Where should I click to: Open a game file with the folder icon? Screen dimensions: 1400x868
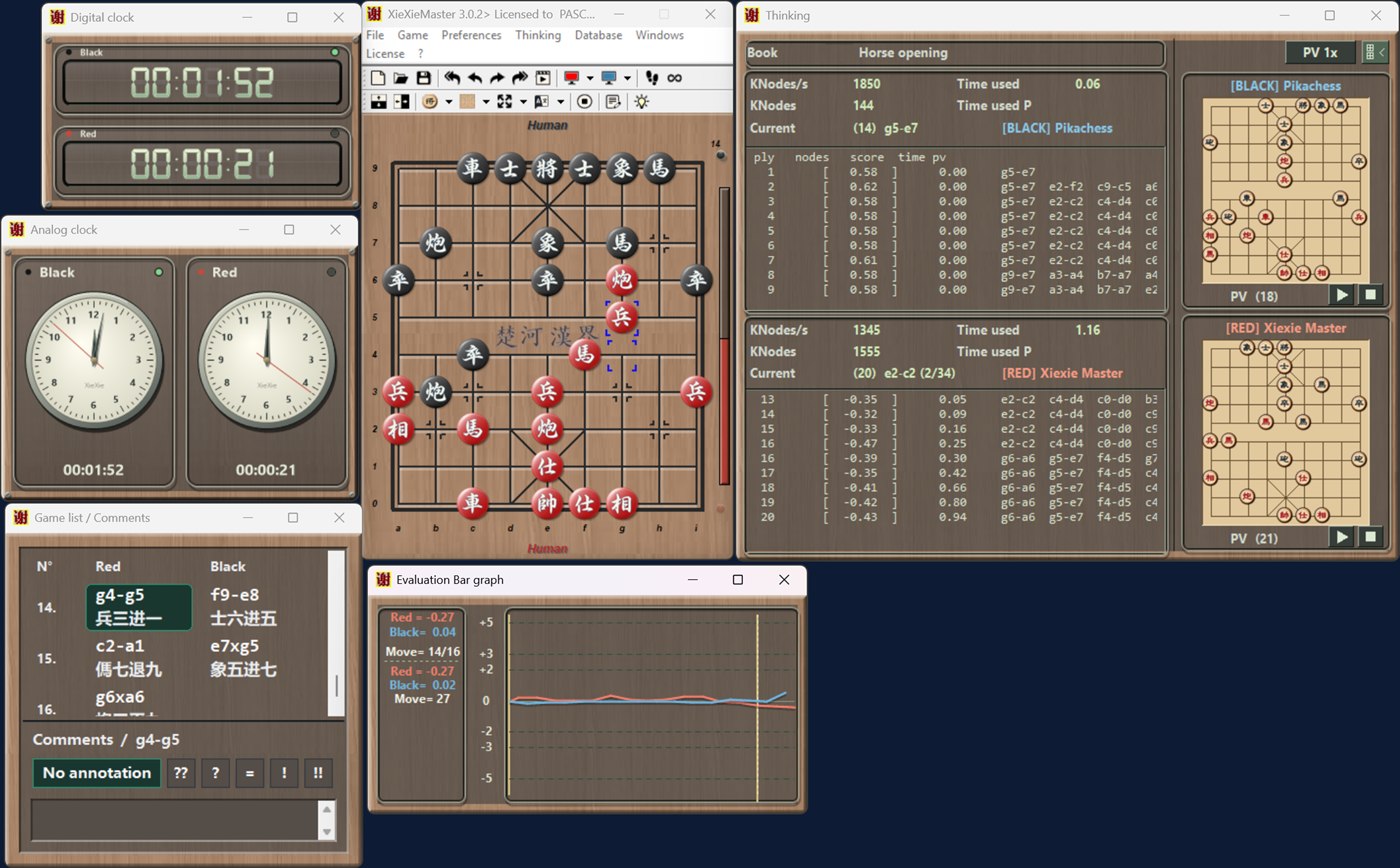tap(401, 78)
